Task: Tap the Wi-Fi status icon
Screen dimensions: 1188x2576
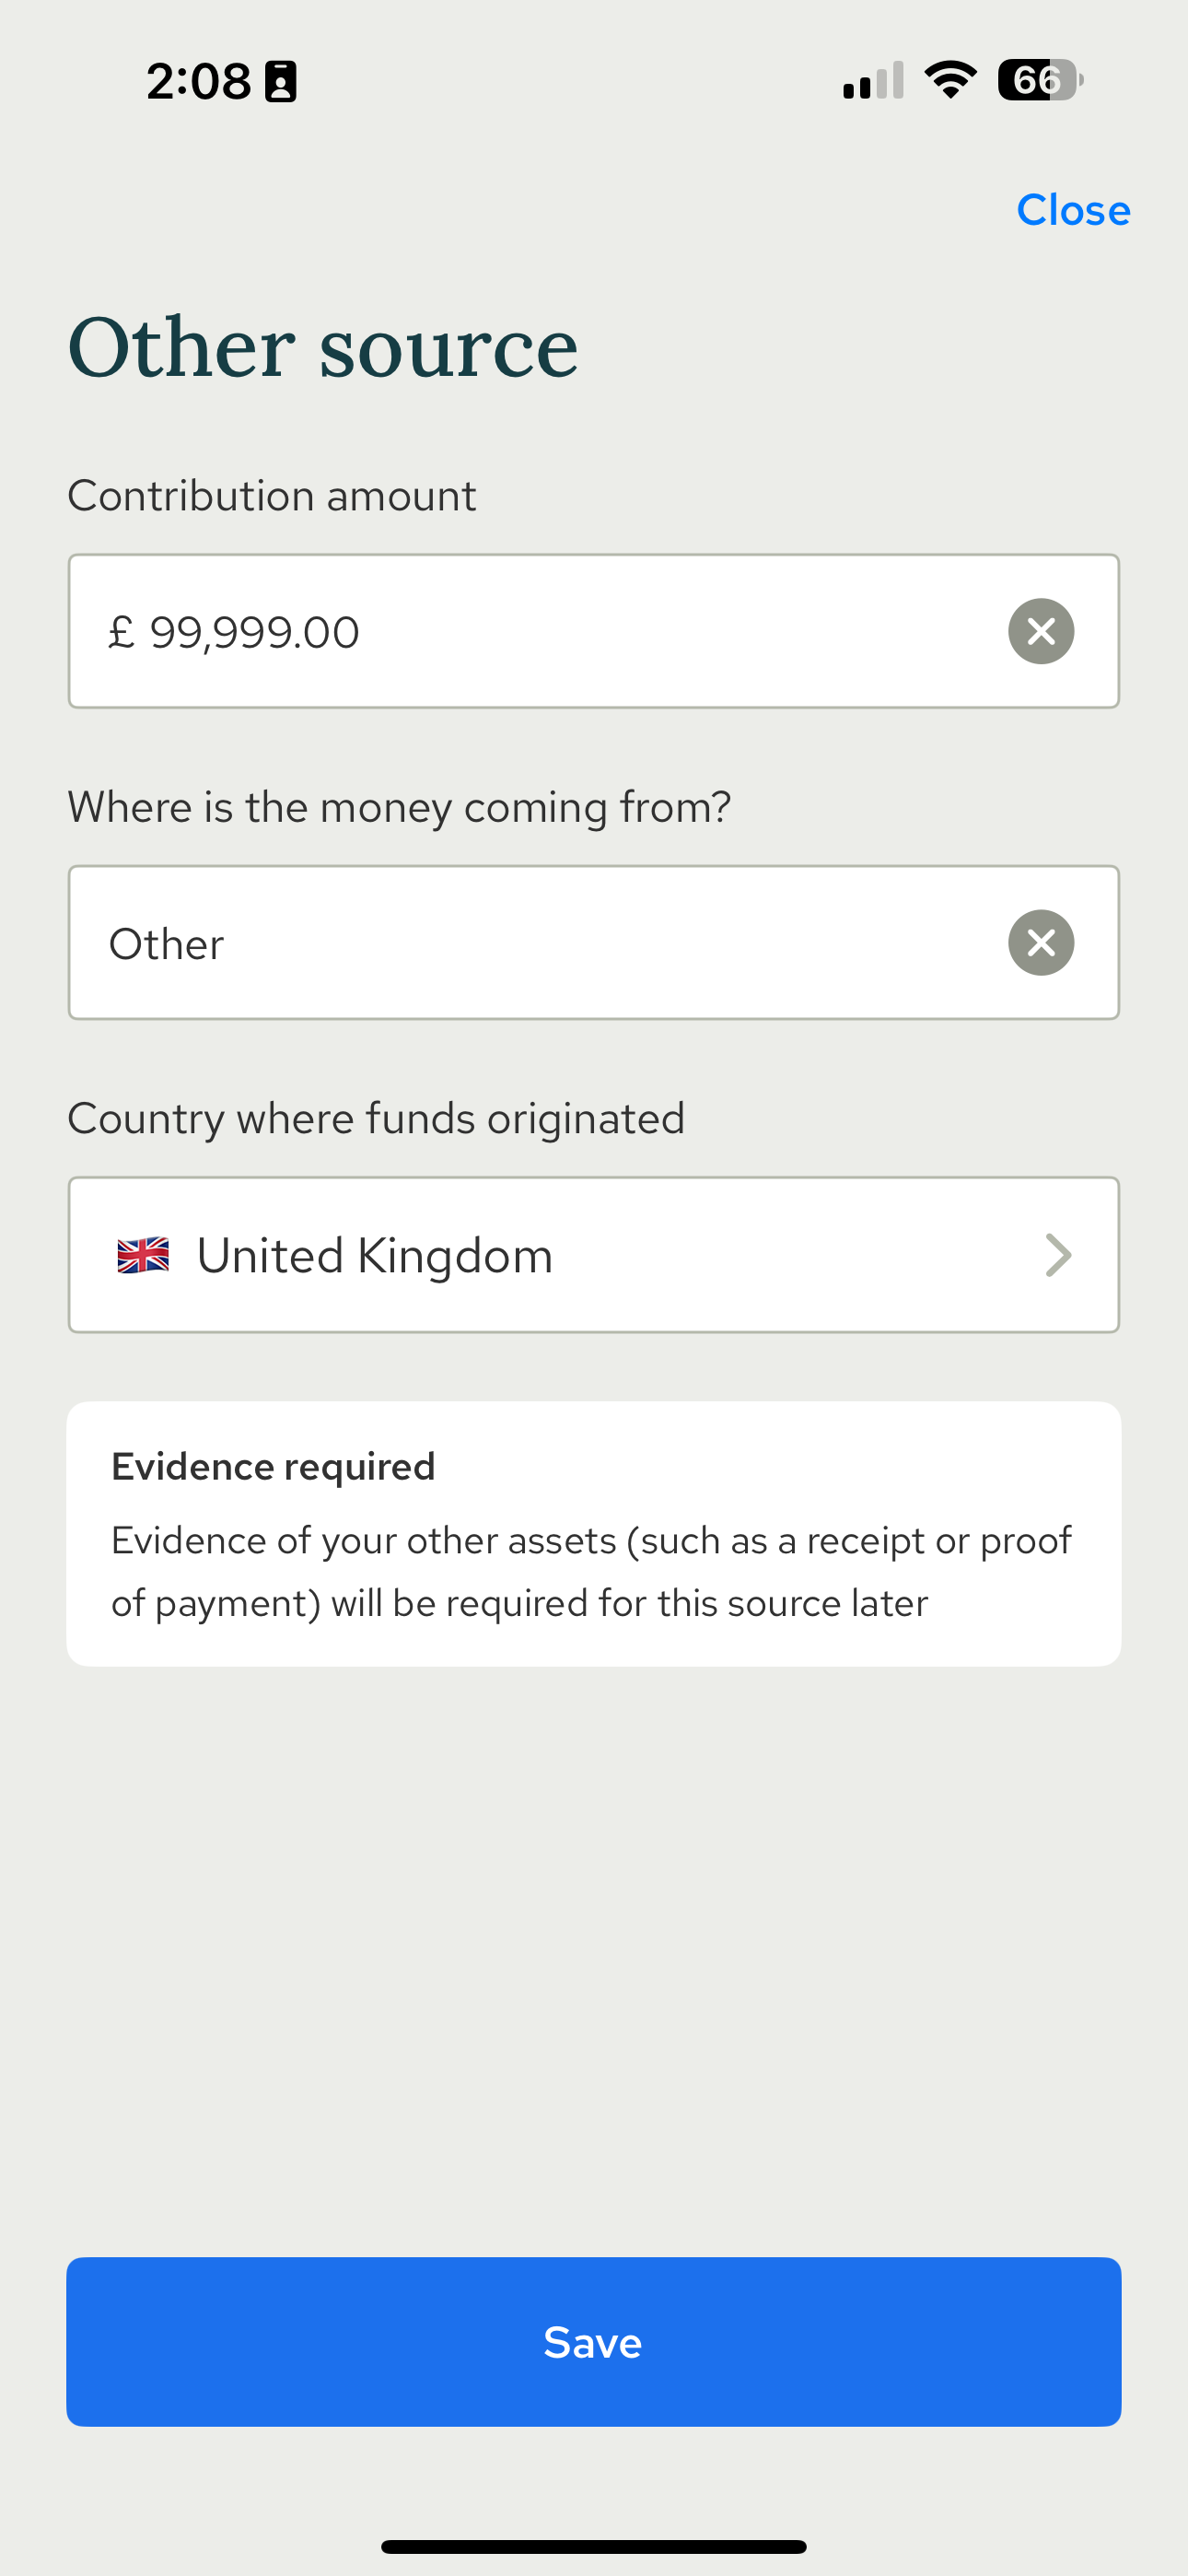Action: 950,80
